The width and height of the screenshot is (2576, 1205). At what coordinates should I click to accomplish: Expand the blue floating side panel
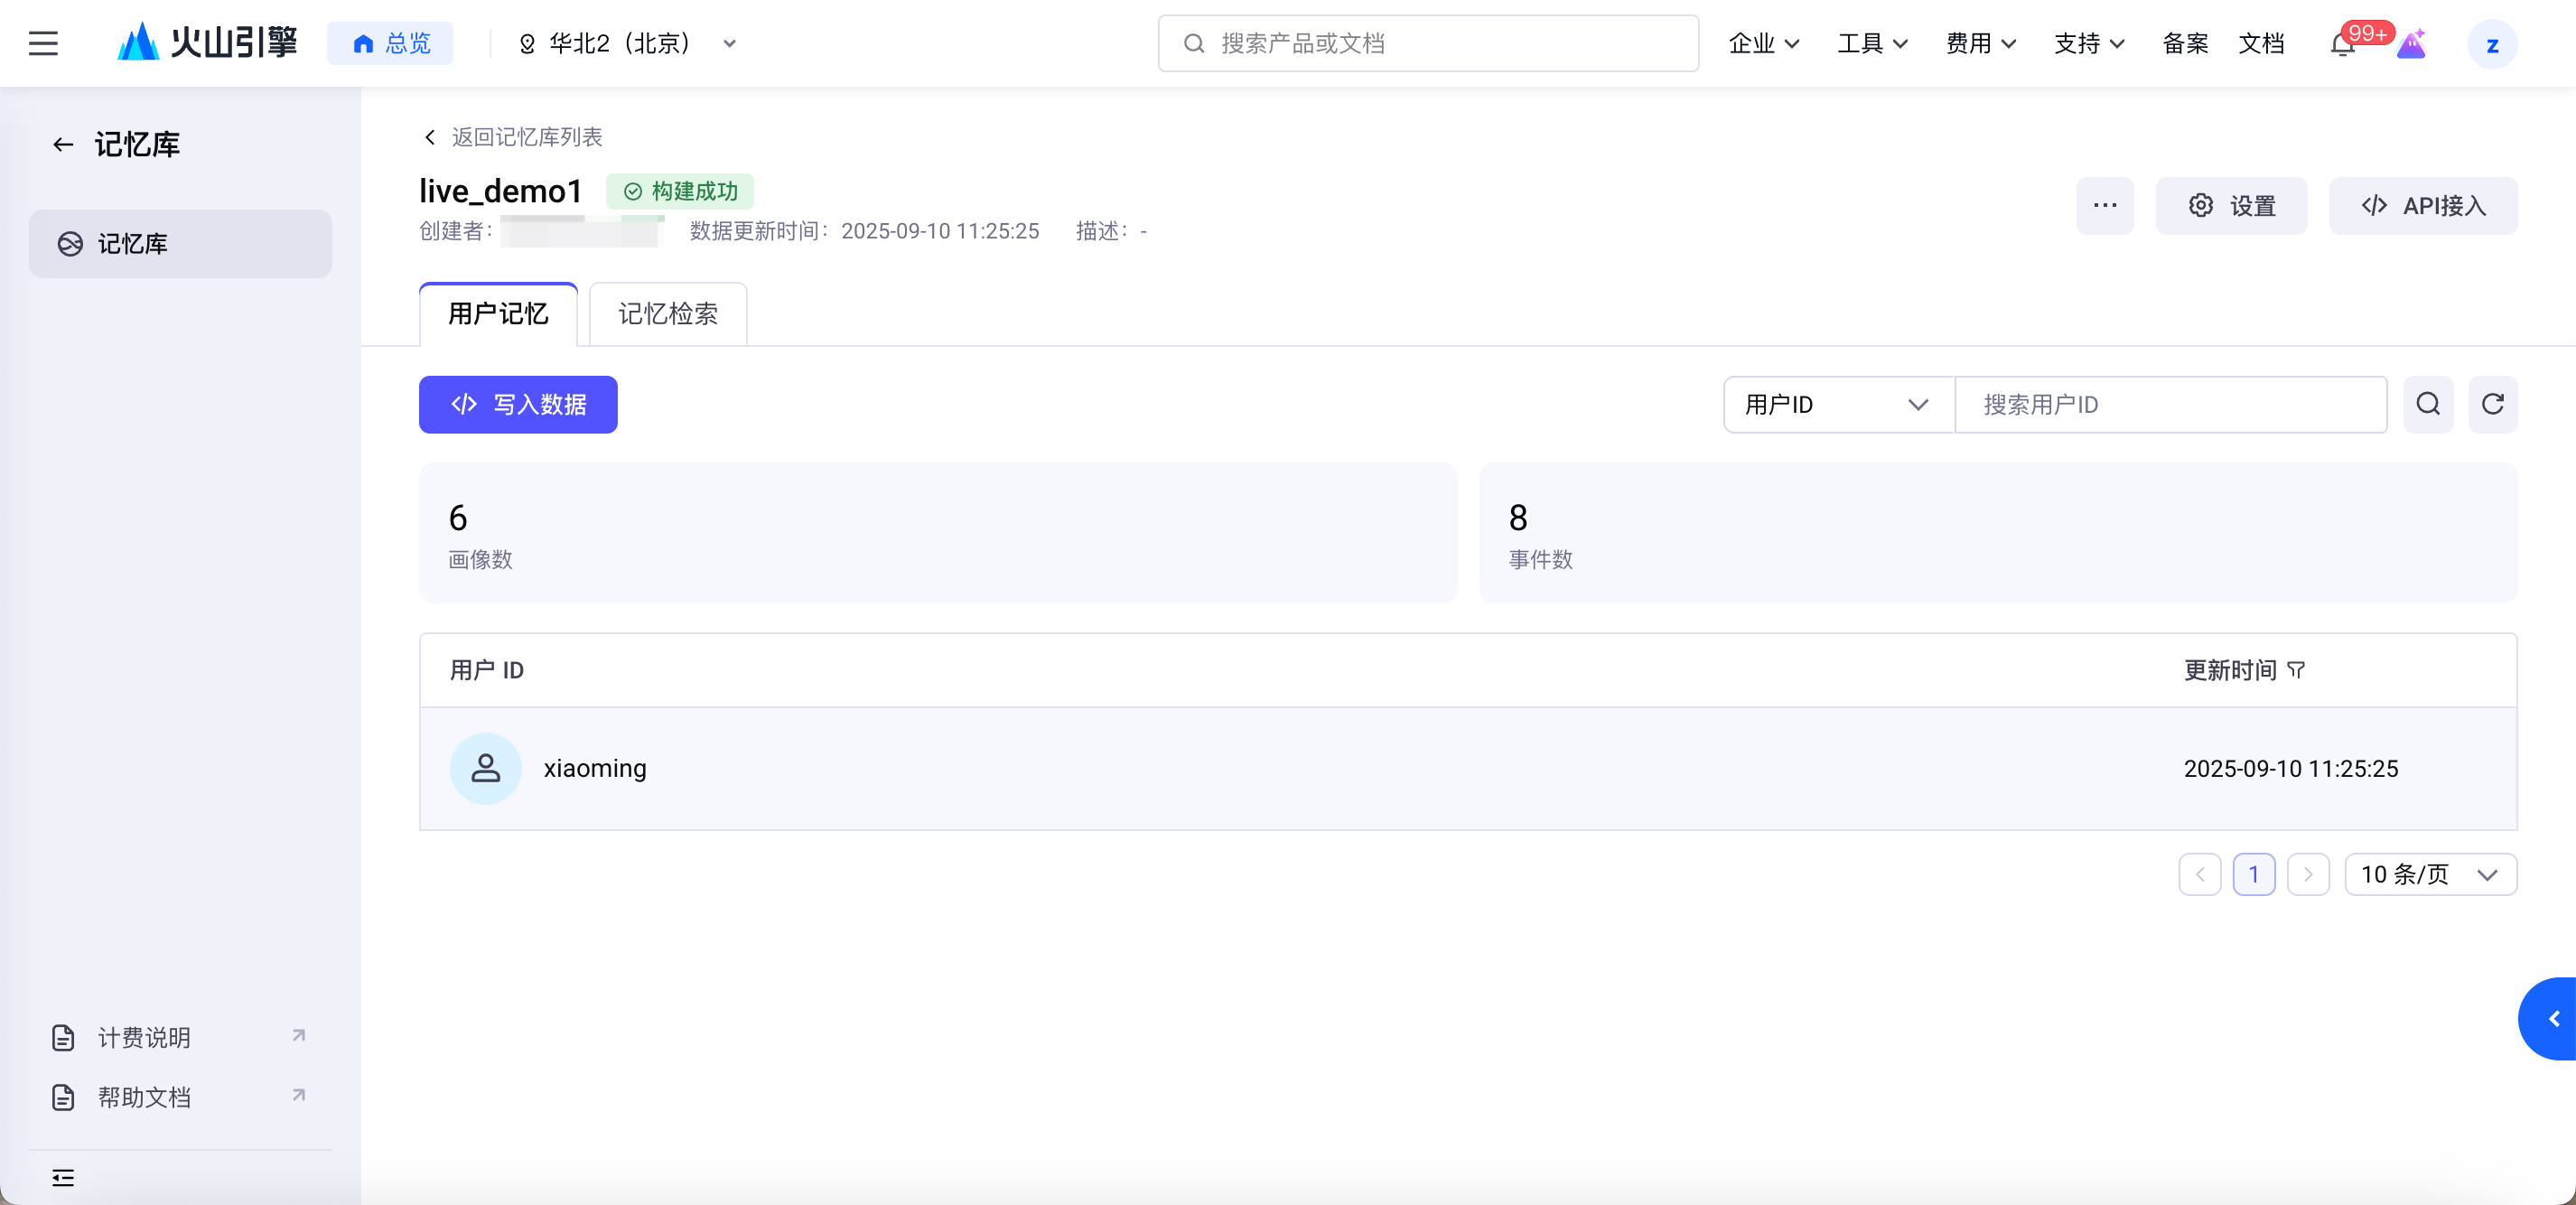2553,1018
